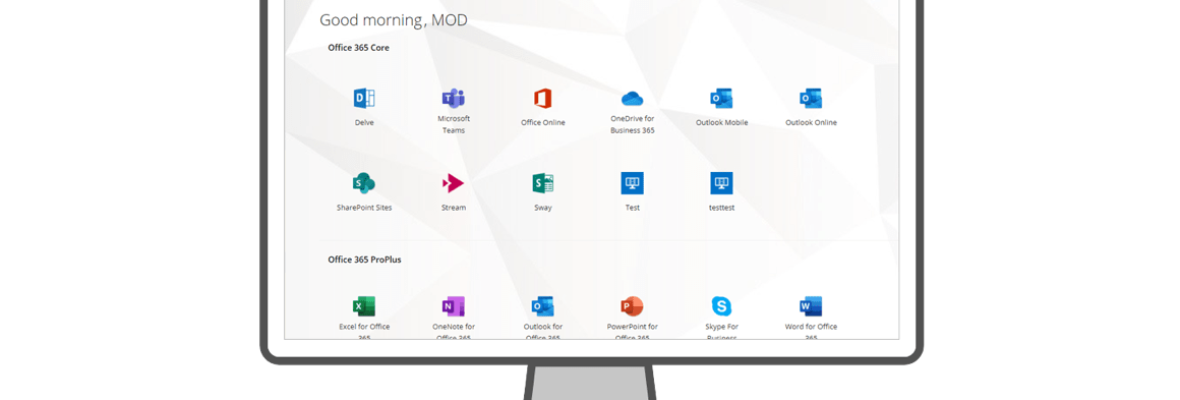Viewport: 1180px width, 400px height.
Task: Click the SharePoint Sites label
Action: point(364,208)
